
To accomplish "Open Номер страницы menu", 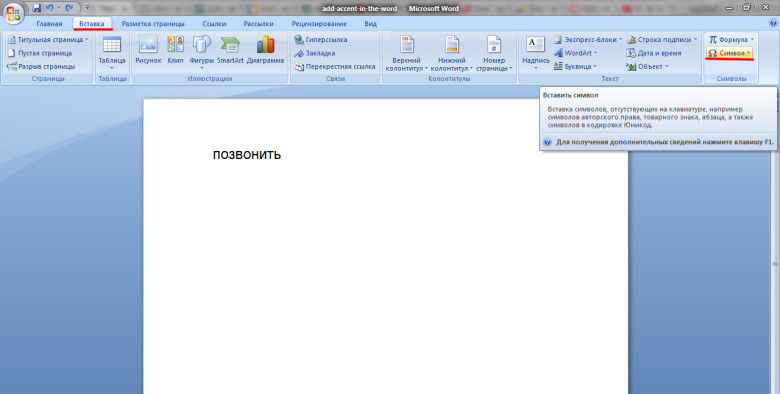I will tap(494, 53).
